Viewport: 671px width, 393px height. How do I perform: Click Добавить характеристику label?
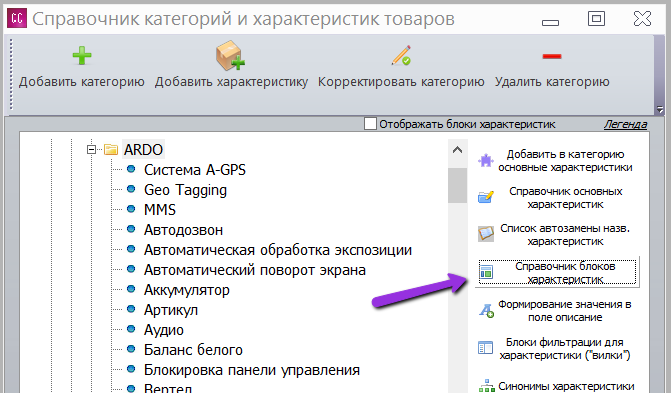click(x=232, y=82)
